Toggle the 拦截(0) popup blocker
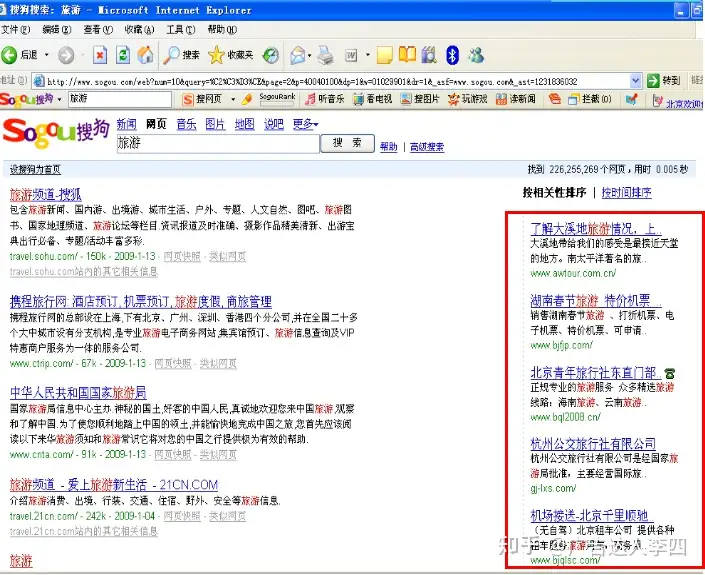The height and width of the screenshot is (575, 705). click(589, 99)
